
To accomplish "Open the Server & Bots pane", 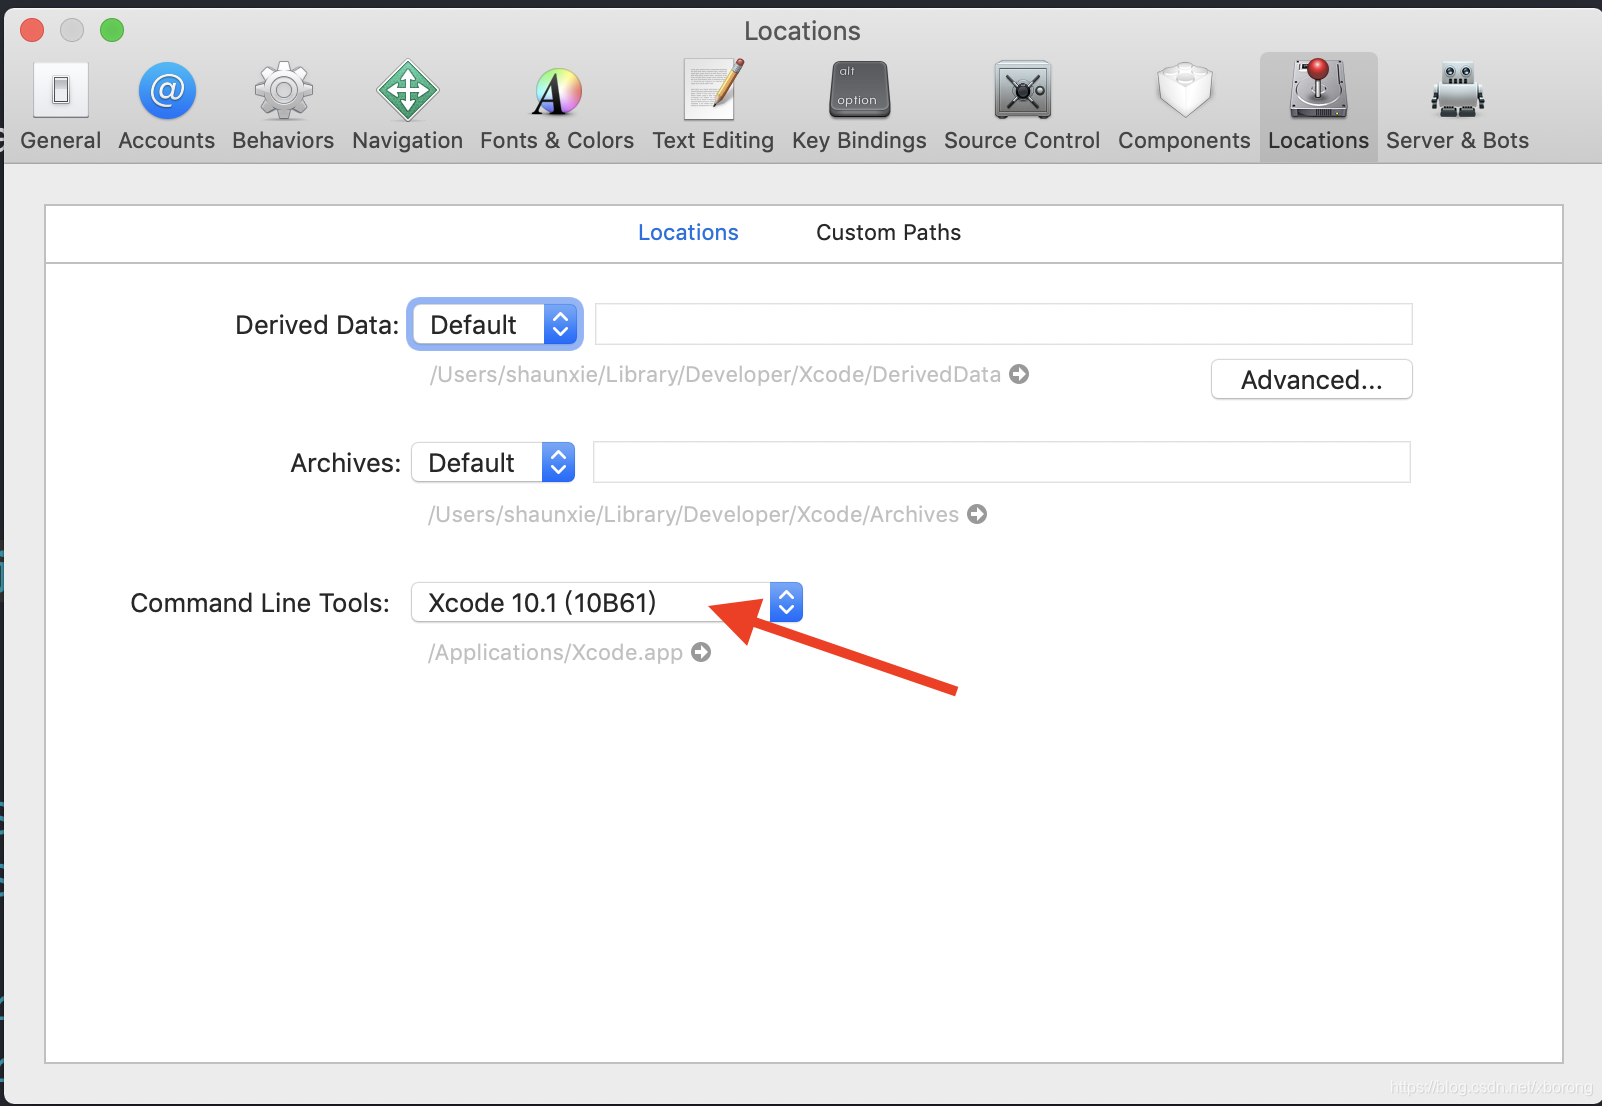I will click(x=1457, y=106).
